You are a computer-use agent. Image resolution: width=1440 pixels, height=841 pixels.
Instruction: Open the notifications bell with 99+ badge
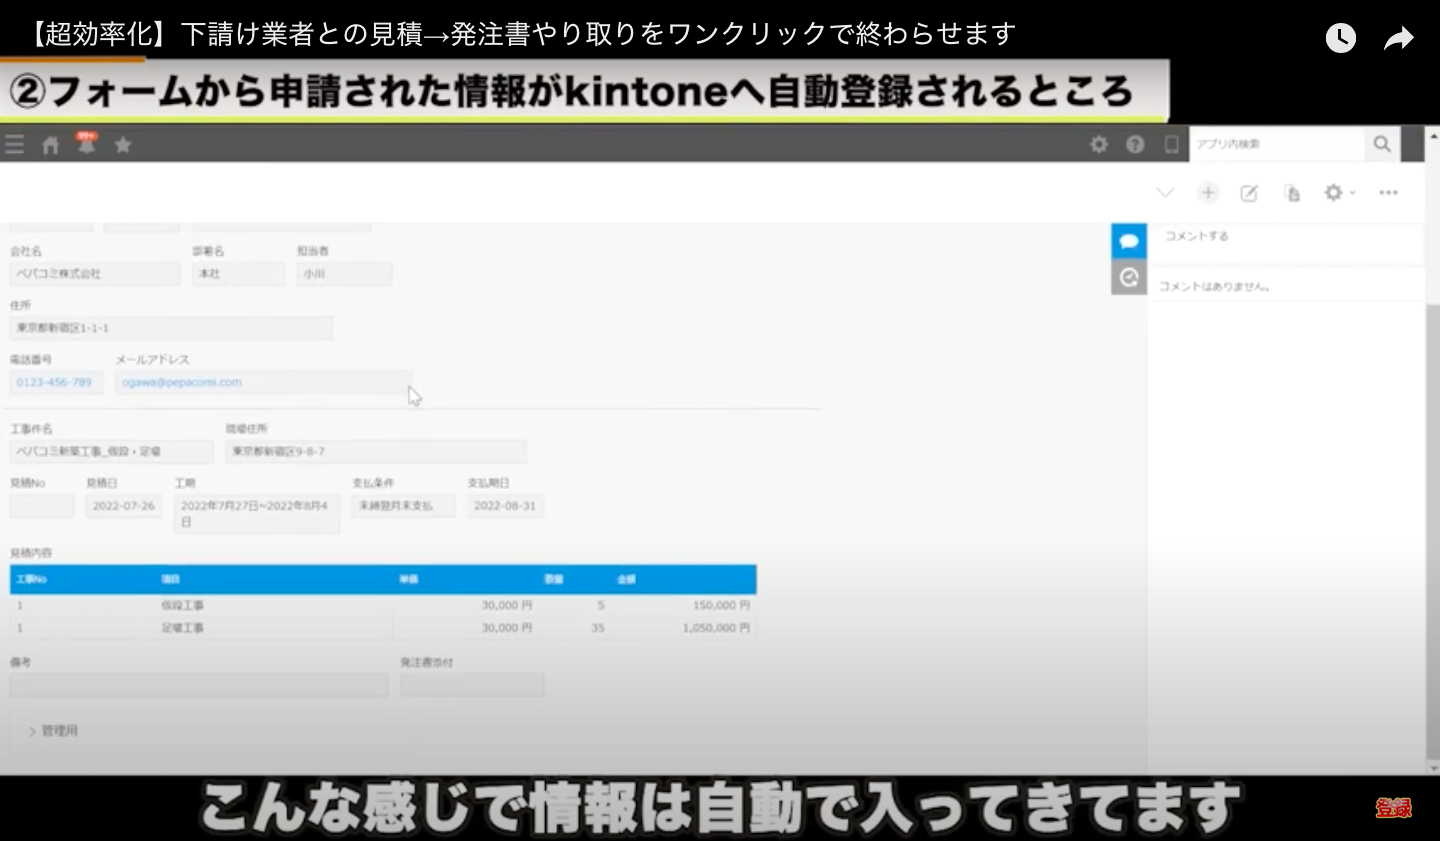click(x=86, y=144)
